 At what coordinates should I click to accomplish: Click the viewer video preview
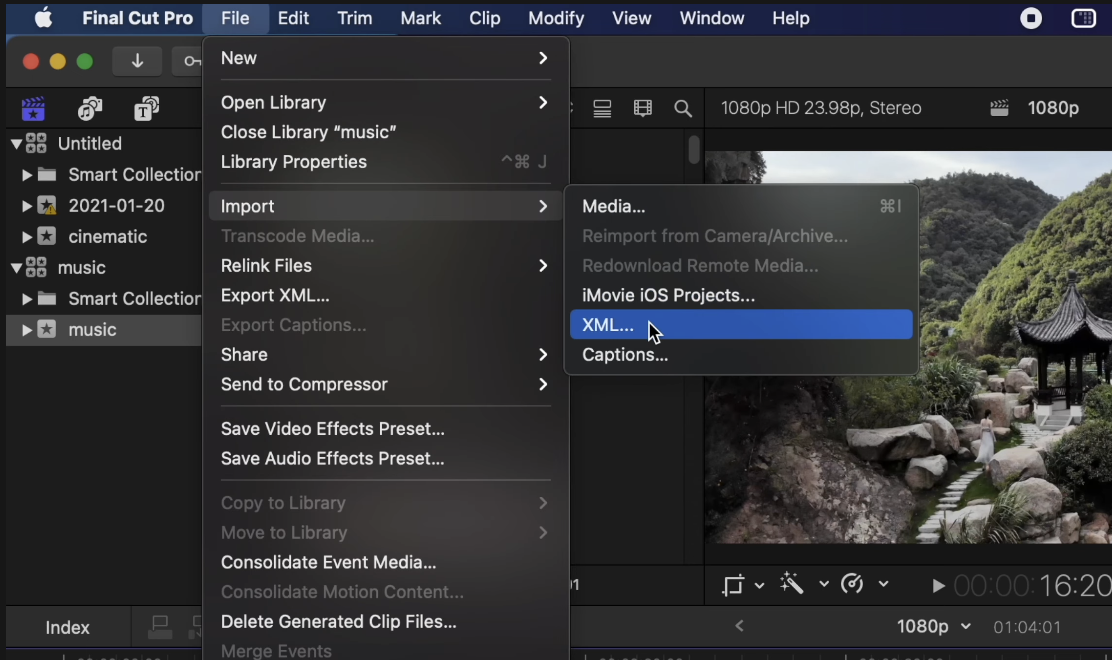point(908,347)
